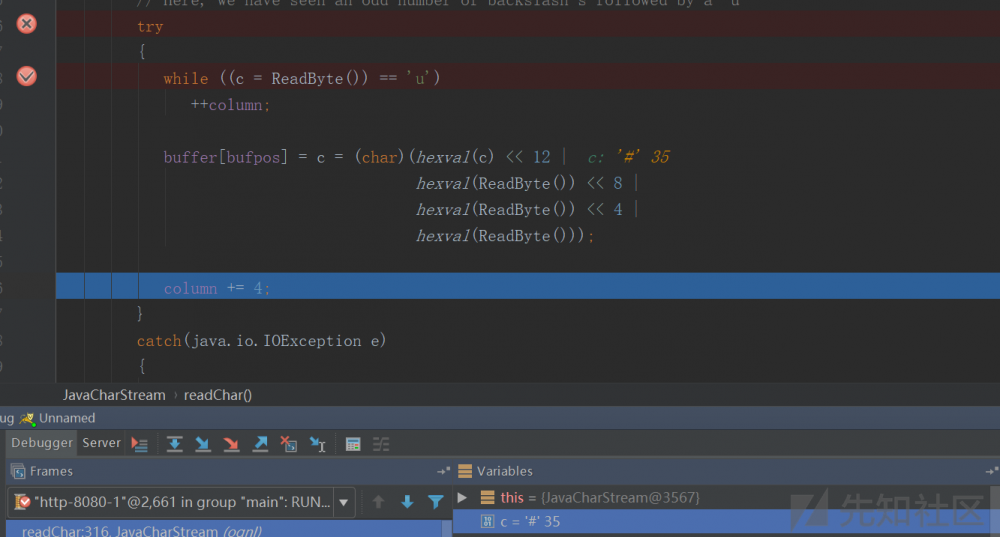Click the 'hexval(ReadByte()) << 4' line

tap(527, 209)
